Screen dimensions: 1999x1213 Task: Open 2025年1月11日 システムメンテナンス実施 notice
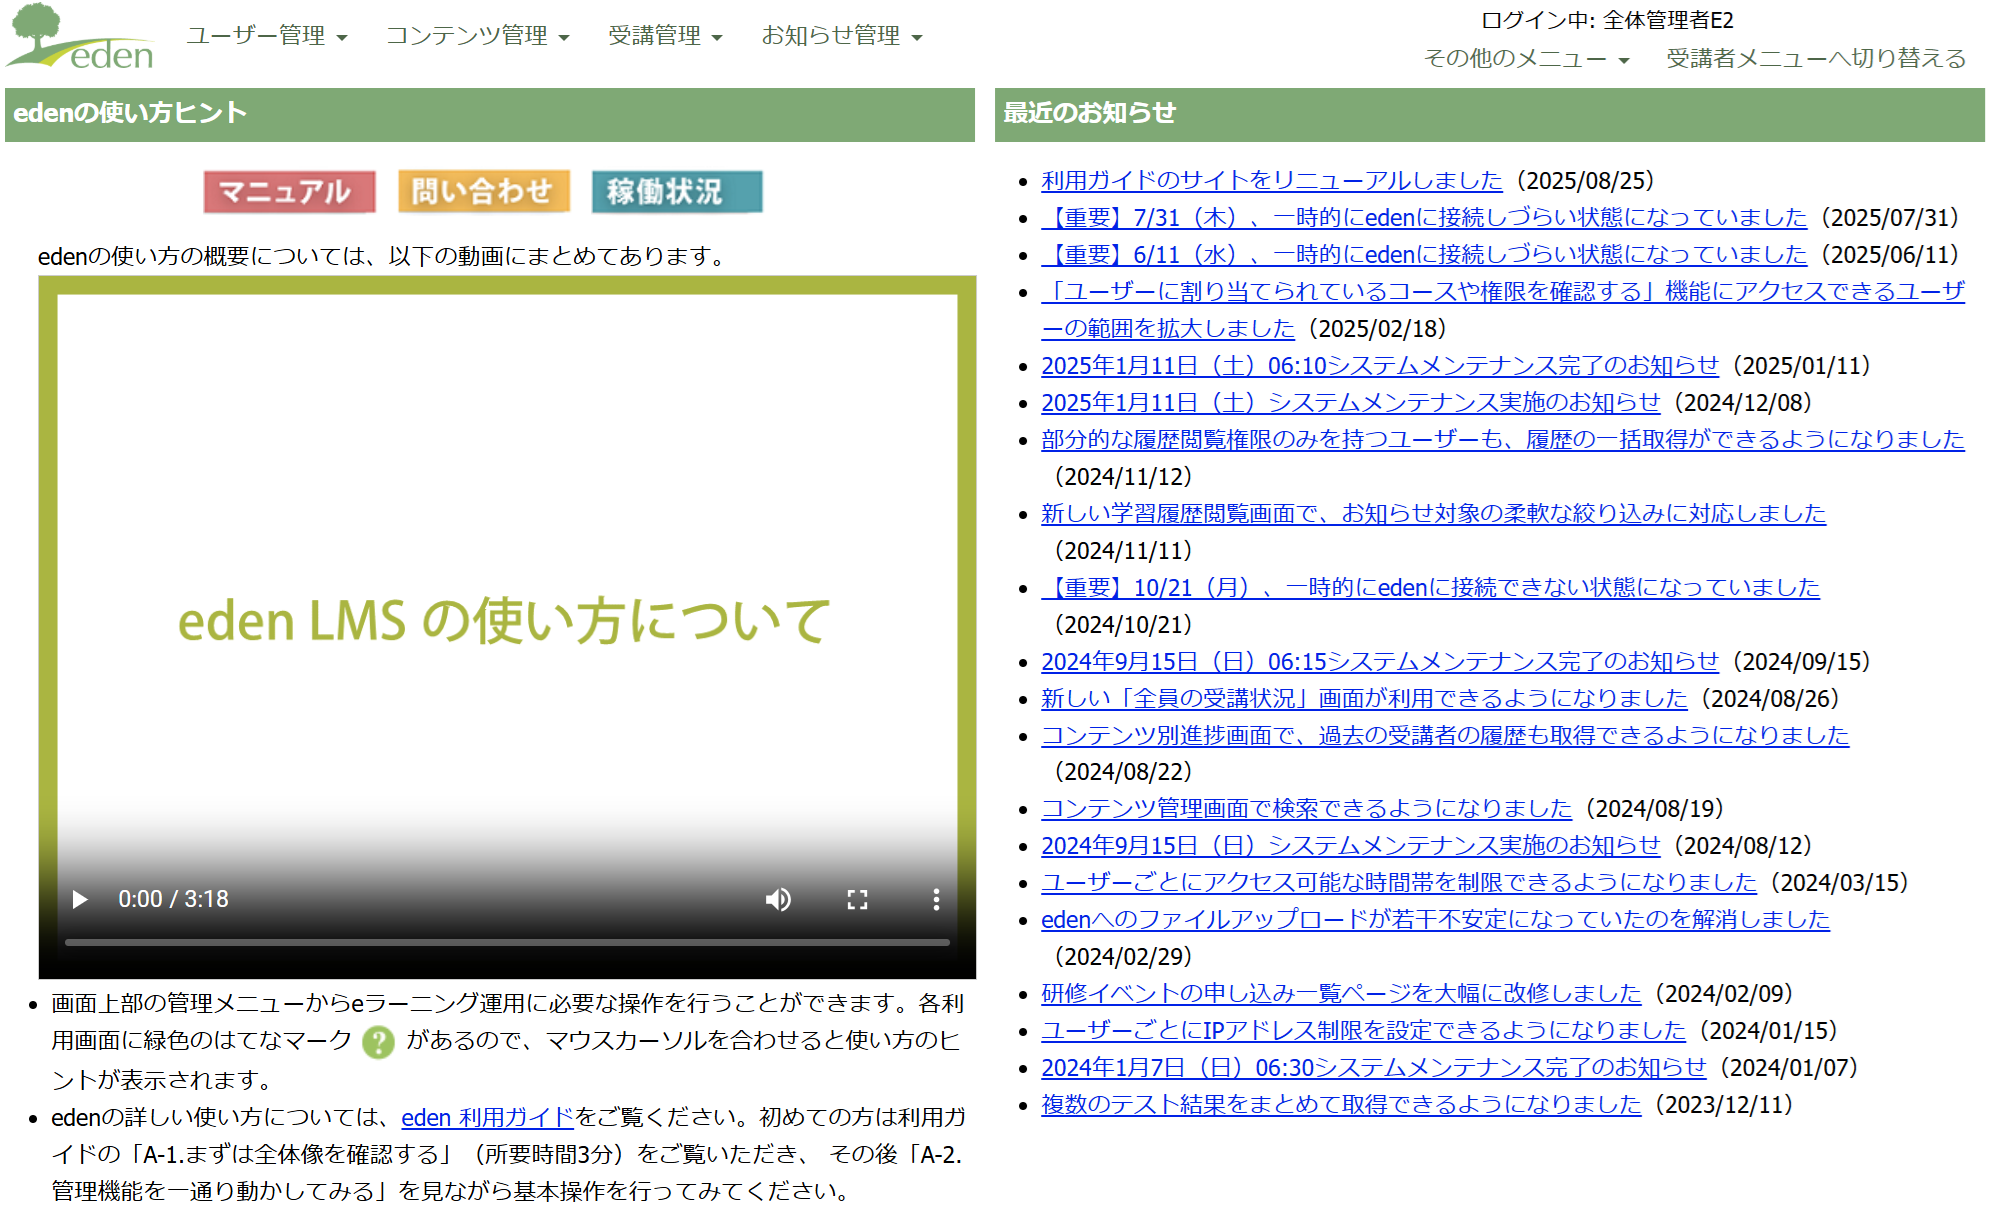coord(1351,403)
